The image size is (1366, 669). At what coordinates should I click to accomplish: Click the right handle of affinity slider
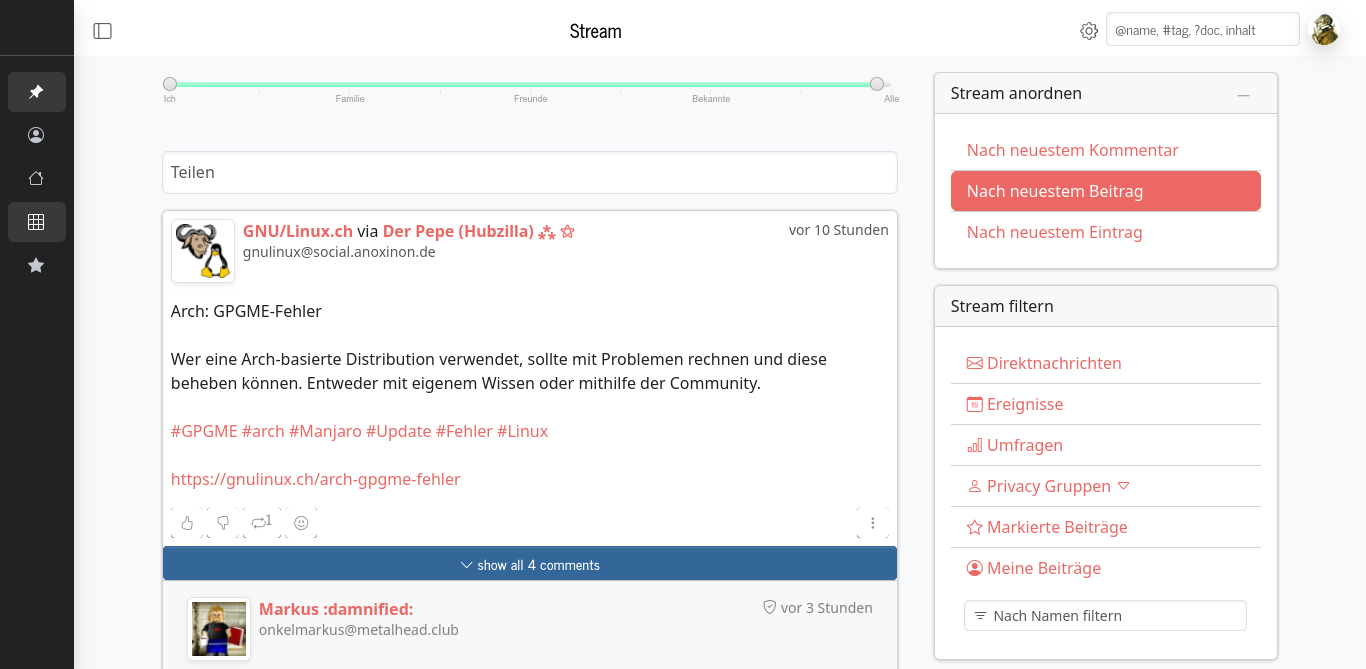(x=877, y=84)
